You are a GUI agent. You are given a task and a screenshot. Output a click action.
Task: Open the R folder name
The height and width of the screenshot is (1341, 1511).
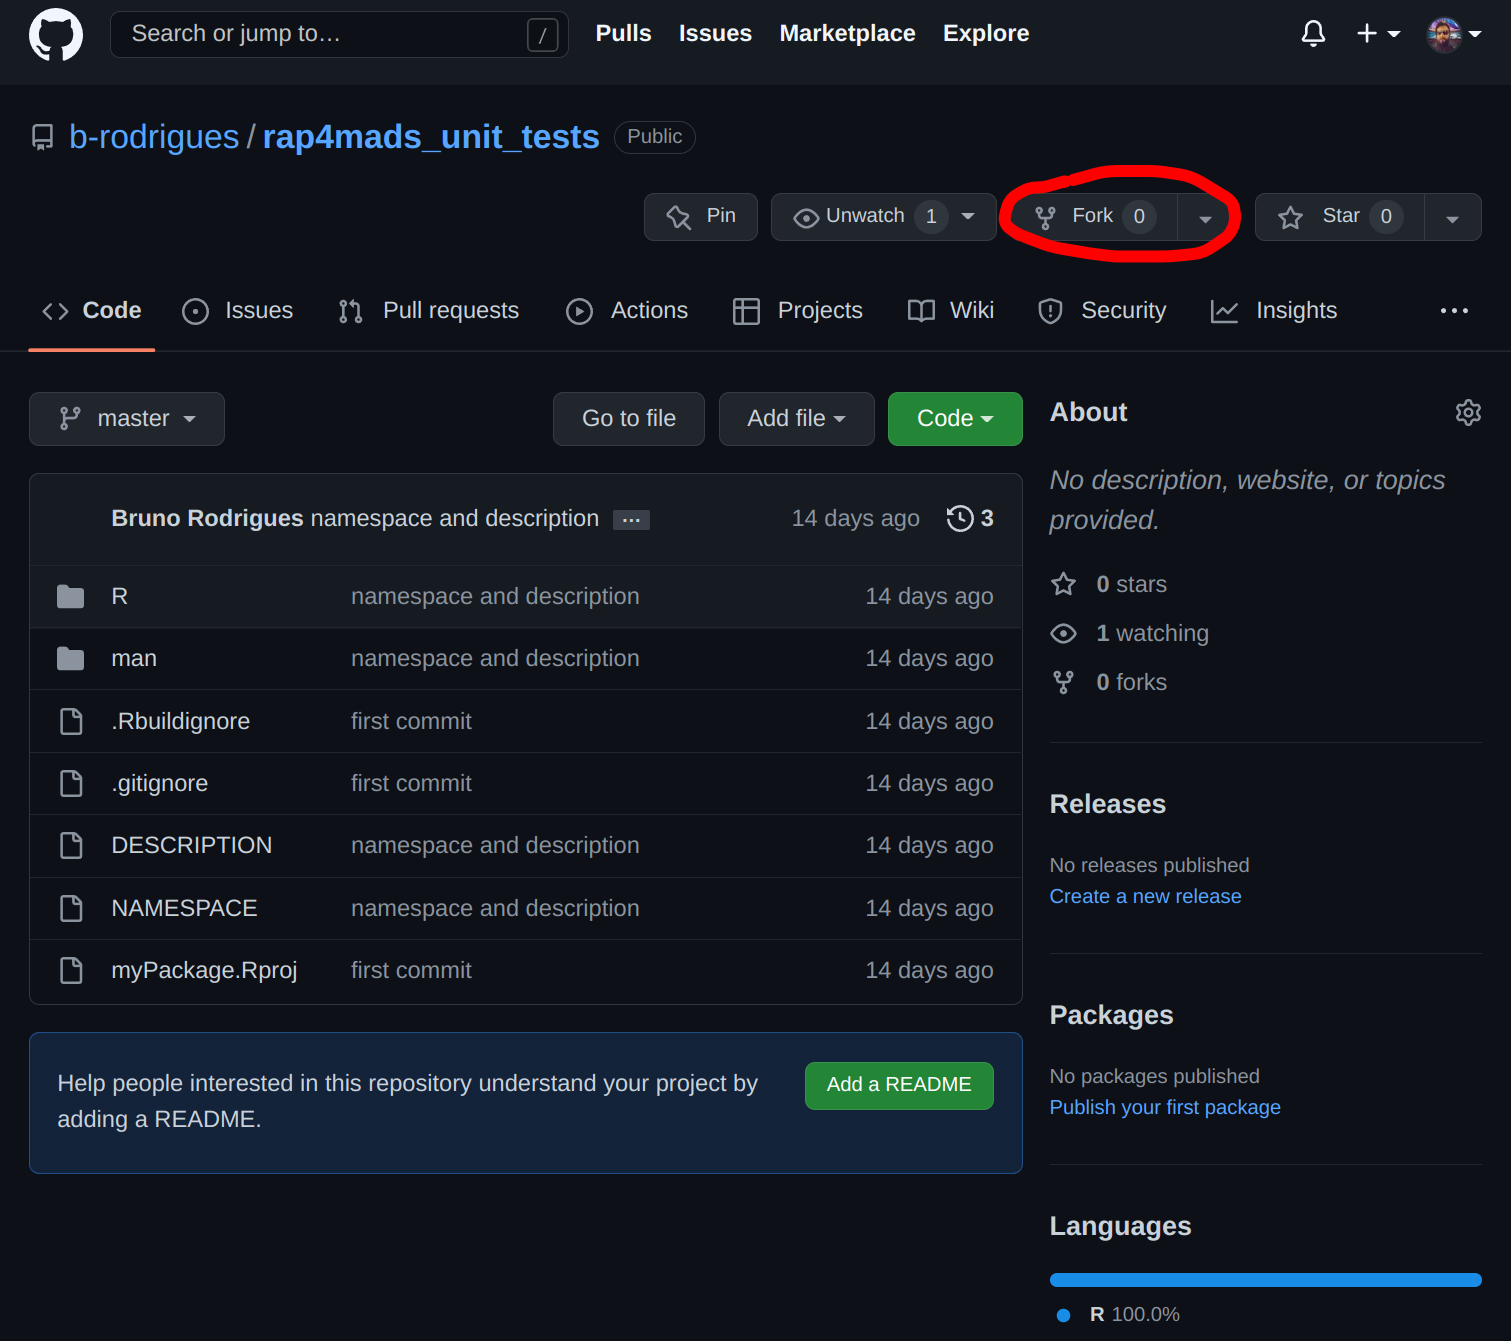120,597
